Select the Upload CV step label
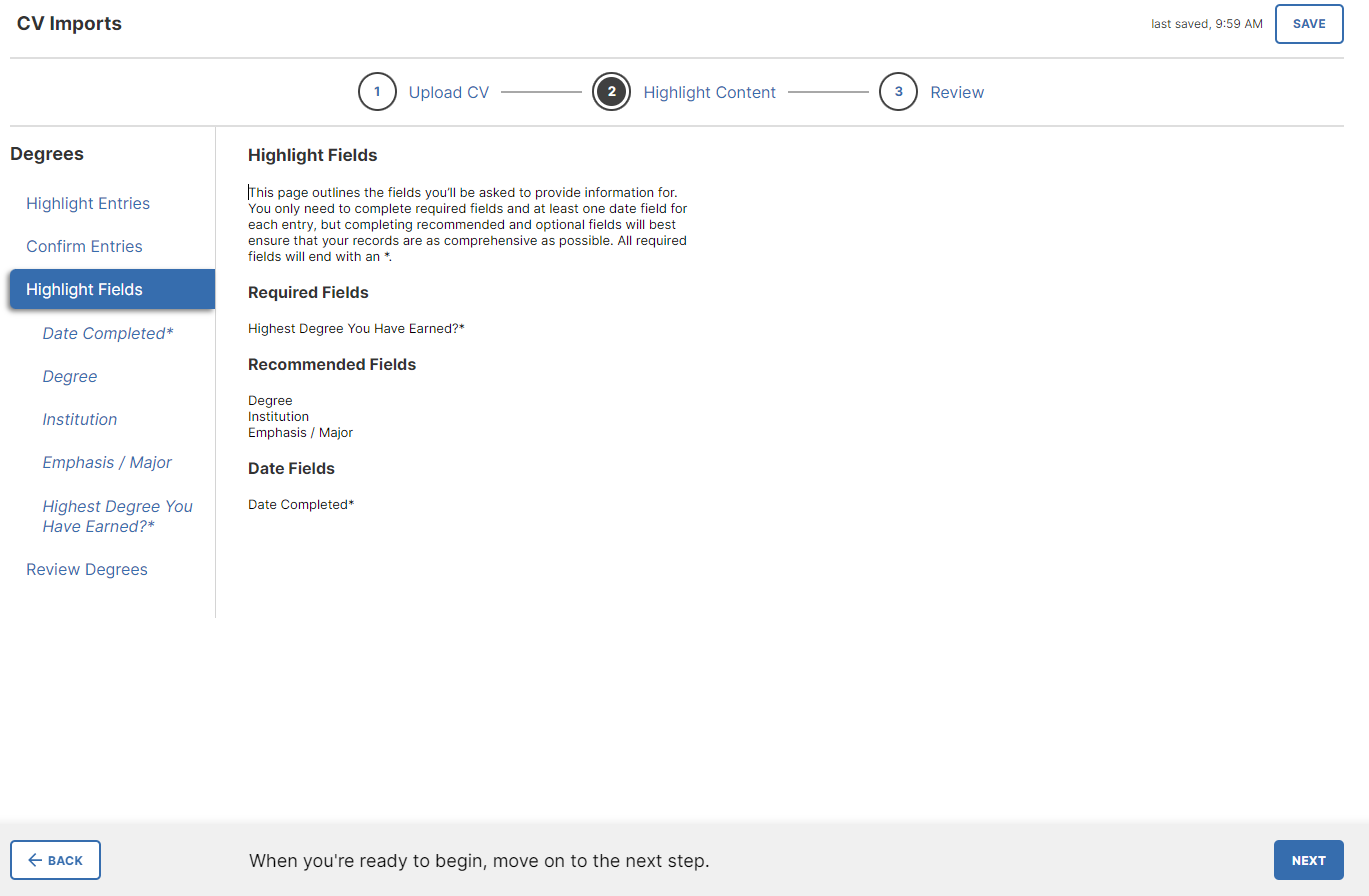1369x896 pixels. pyautogui.click(x=448, y=91)
